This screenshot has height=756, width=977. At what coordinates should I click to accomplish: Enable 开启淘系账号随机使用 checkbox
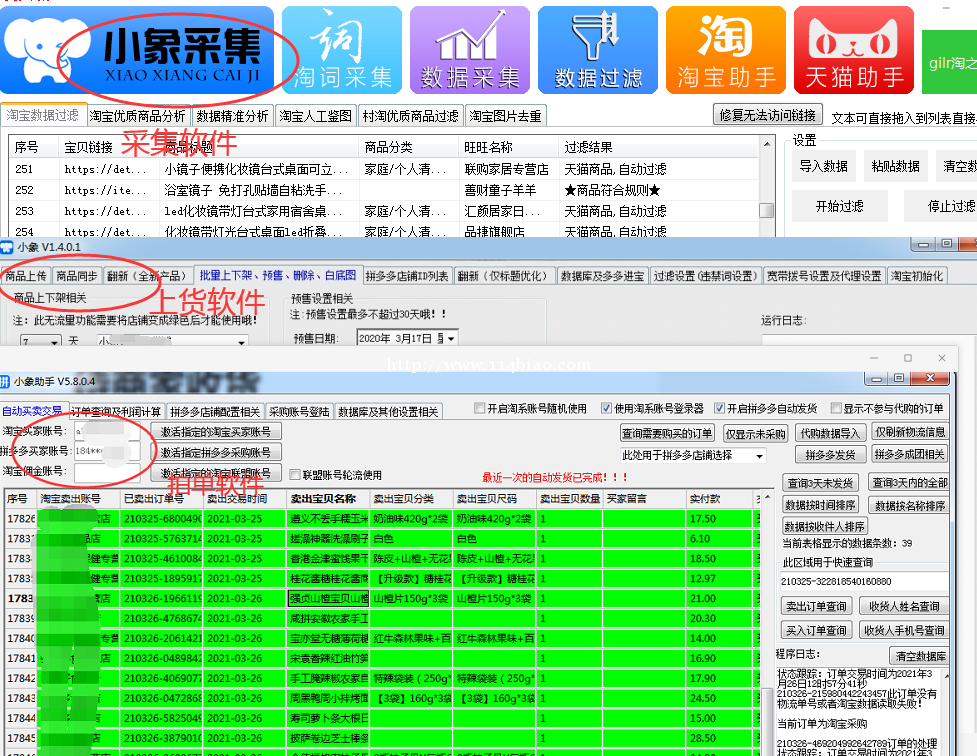click(479, 408)
